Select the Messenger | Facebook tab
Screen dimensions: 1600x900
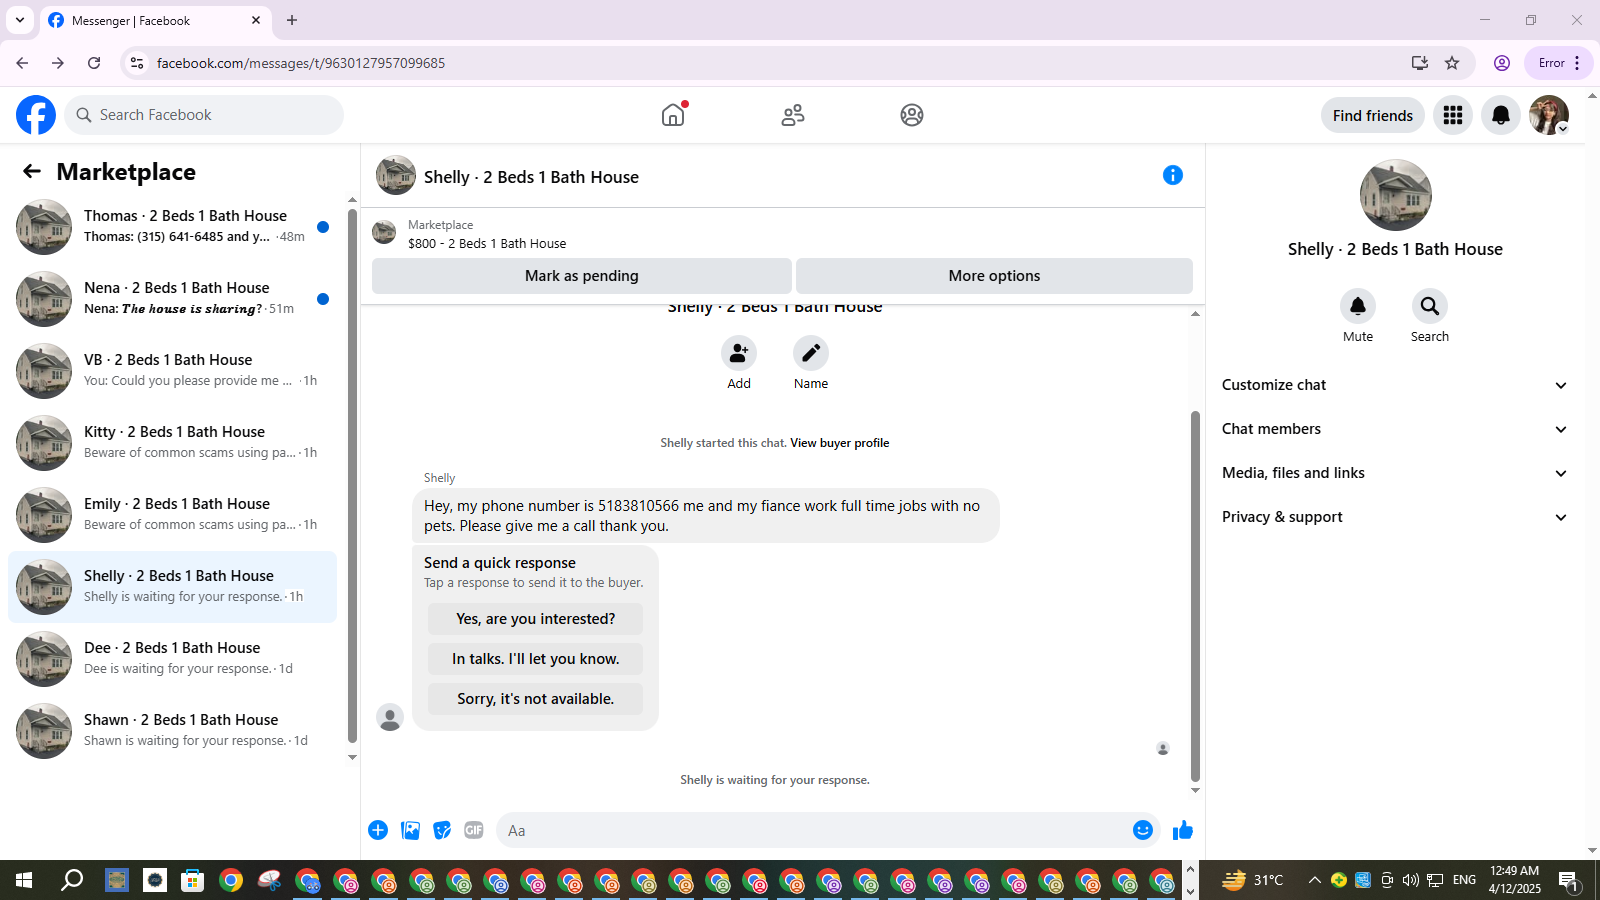click(x=155, y=21)
